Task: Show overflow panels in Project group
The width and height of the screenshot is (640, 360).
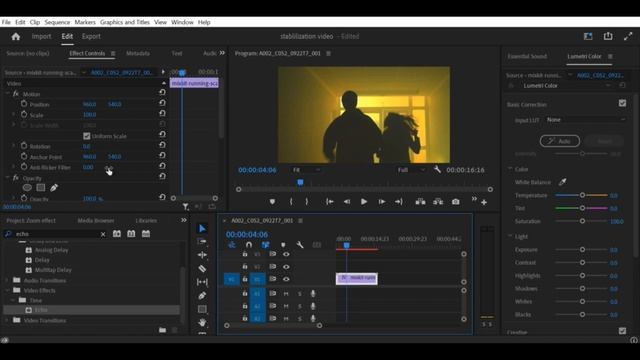Action: pyautogui.click(x=184, y=220)
